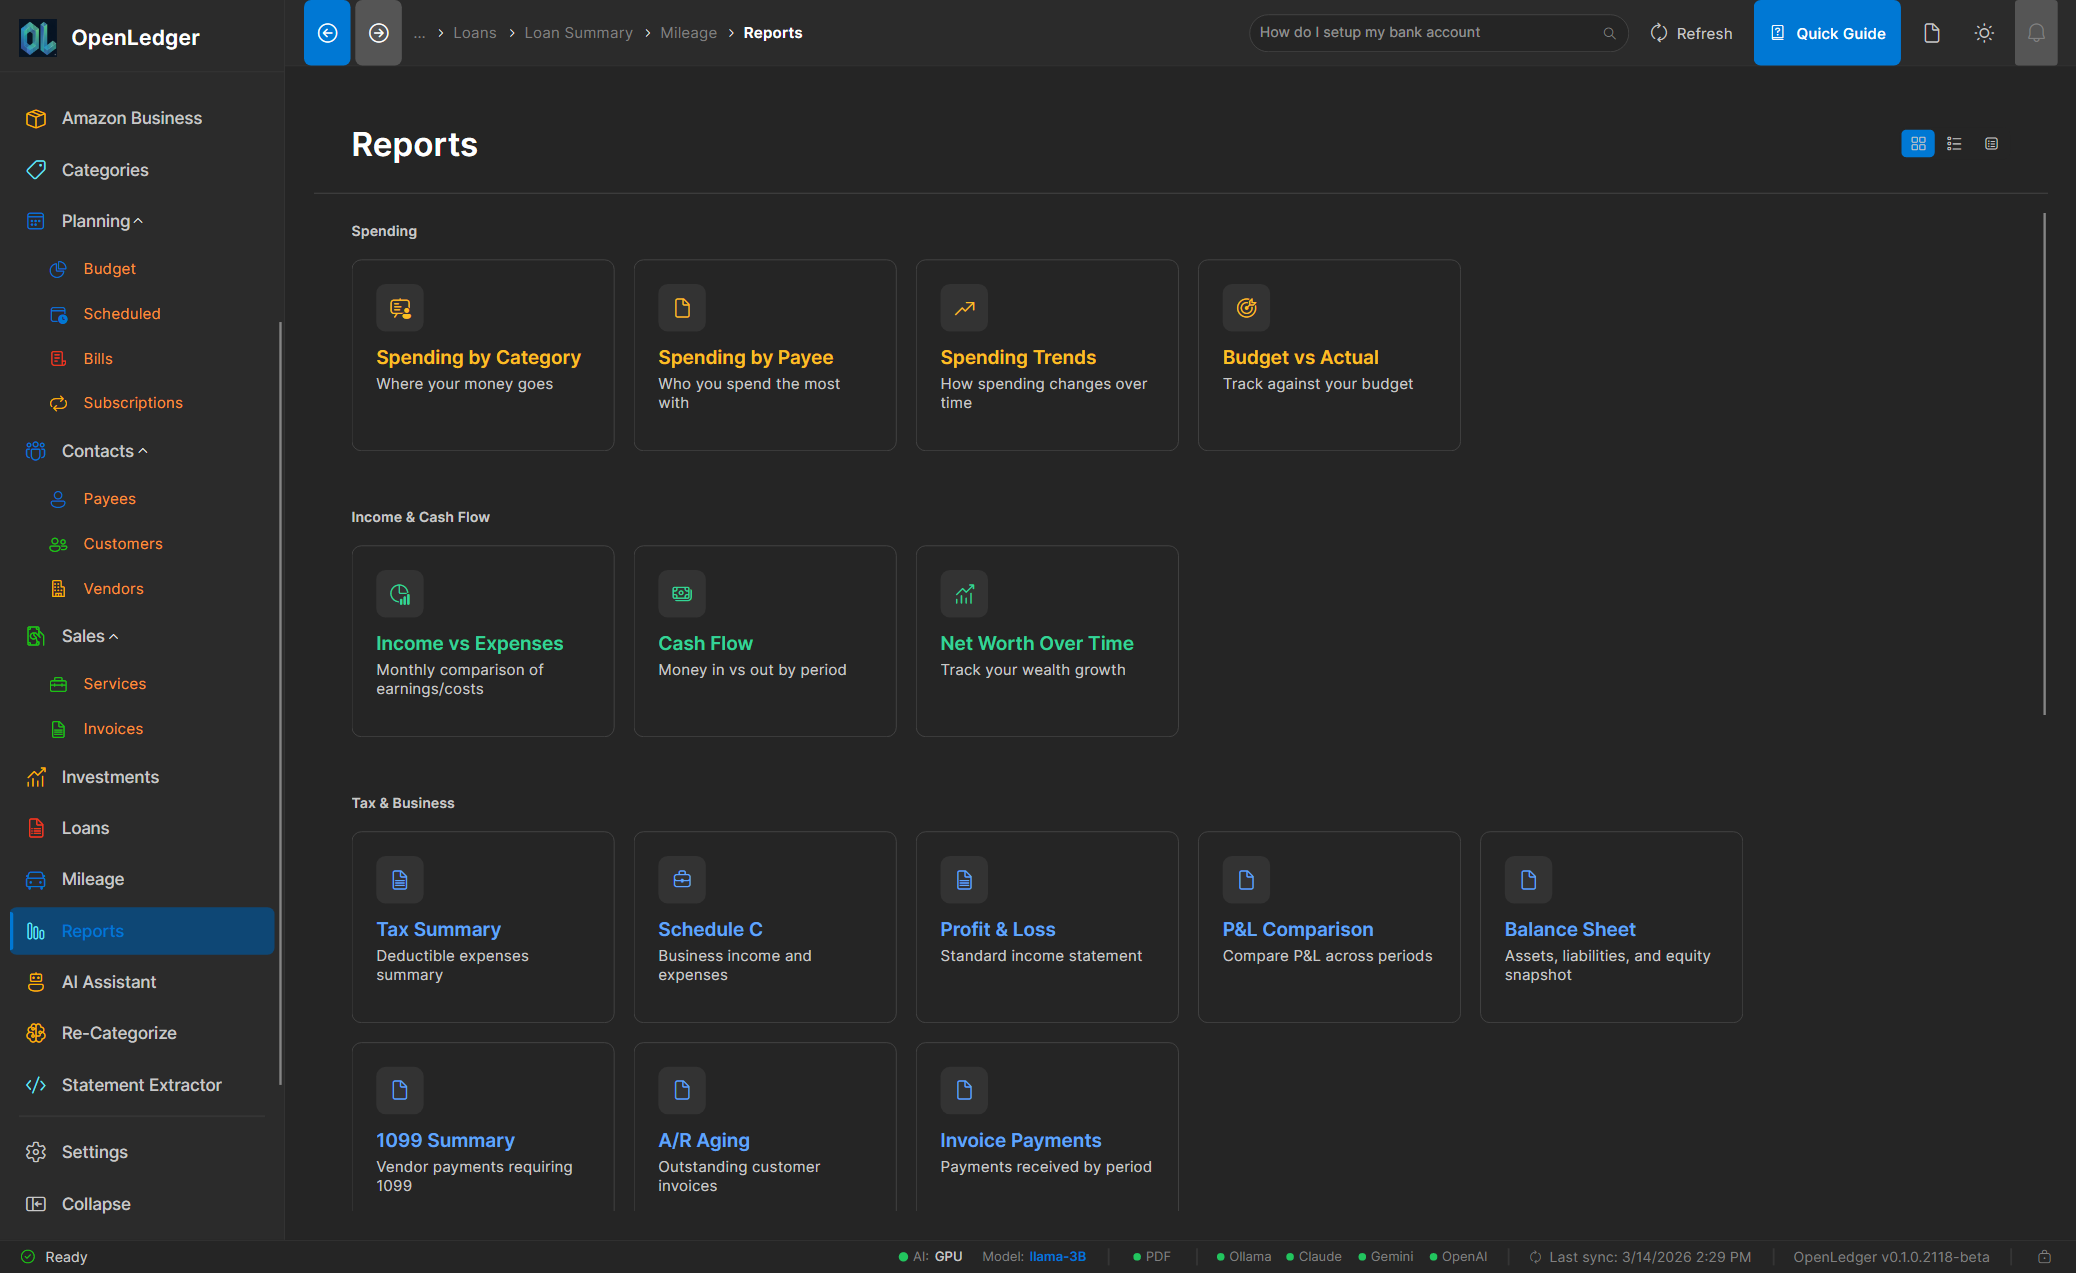Go to Loan Summary via the breadcrumb

tap(578, 32)
